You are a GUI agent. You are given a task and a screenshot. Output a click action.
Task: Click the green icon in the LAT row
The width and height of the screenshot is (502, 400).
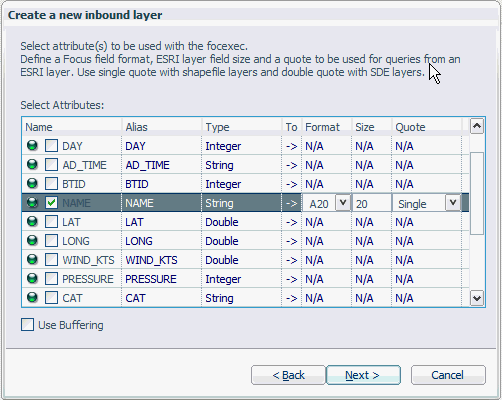32,222
